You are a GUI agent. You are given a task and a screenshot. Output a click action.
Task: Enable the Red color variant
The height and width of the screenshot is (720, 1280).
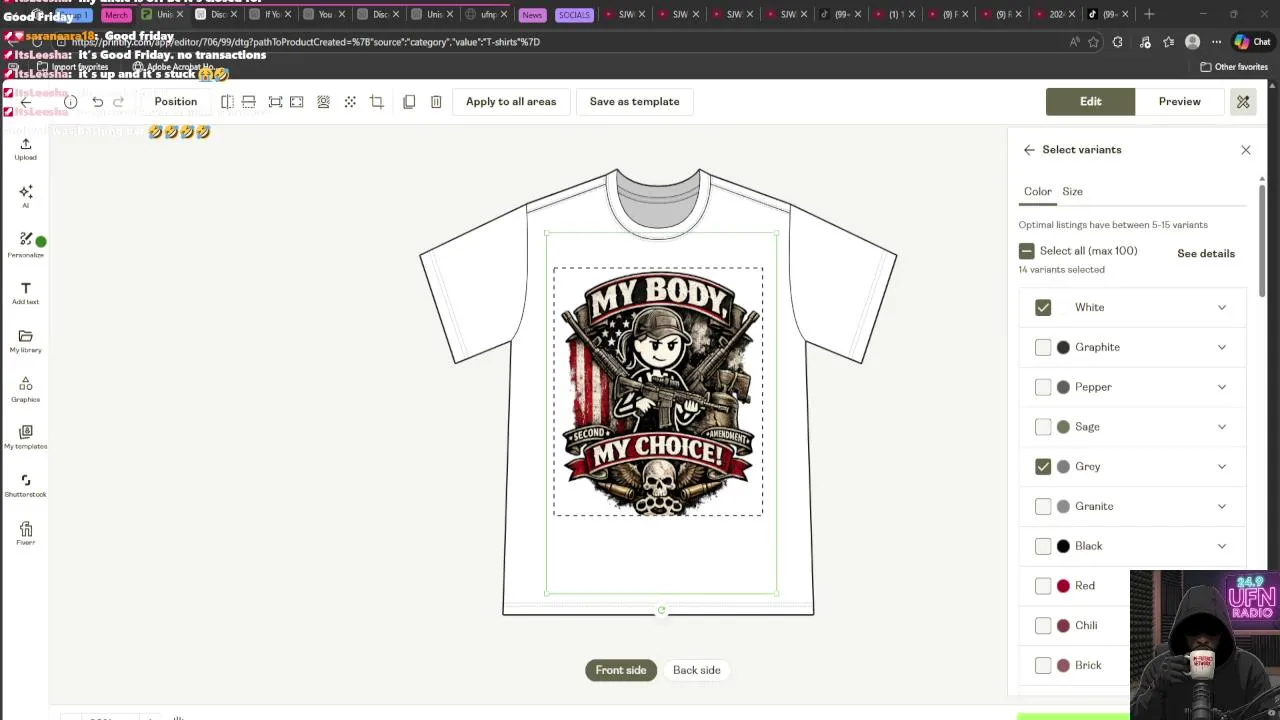[1043, 586]
